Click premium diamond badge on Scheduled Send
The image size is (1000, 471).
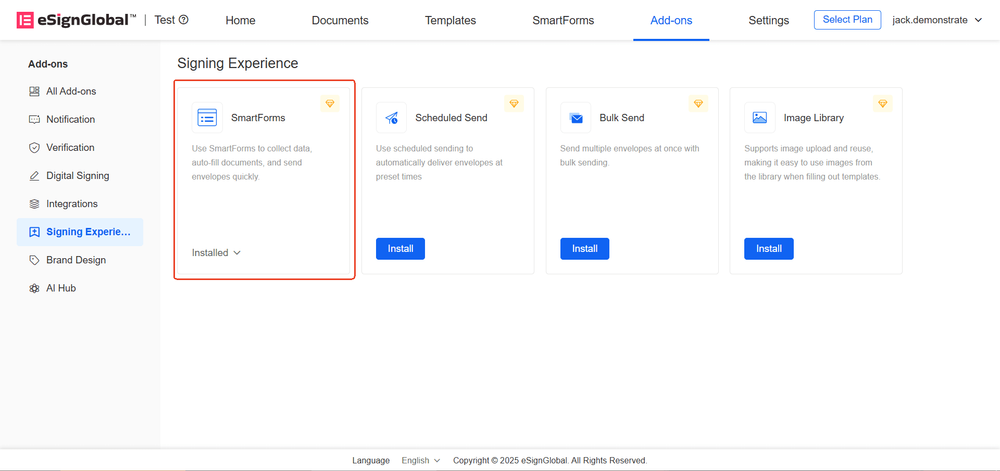[x=514, y=104]
